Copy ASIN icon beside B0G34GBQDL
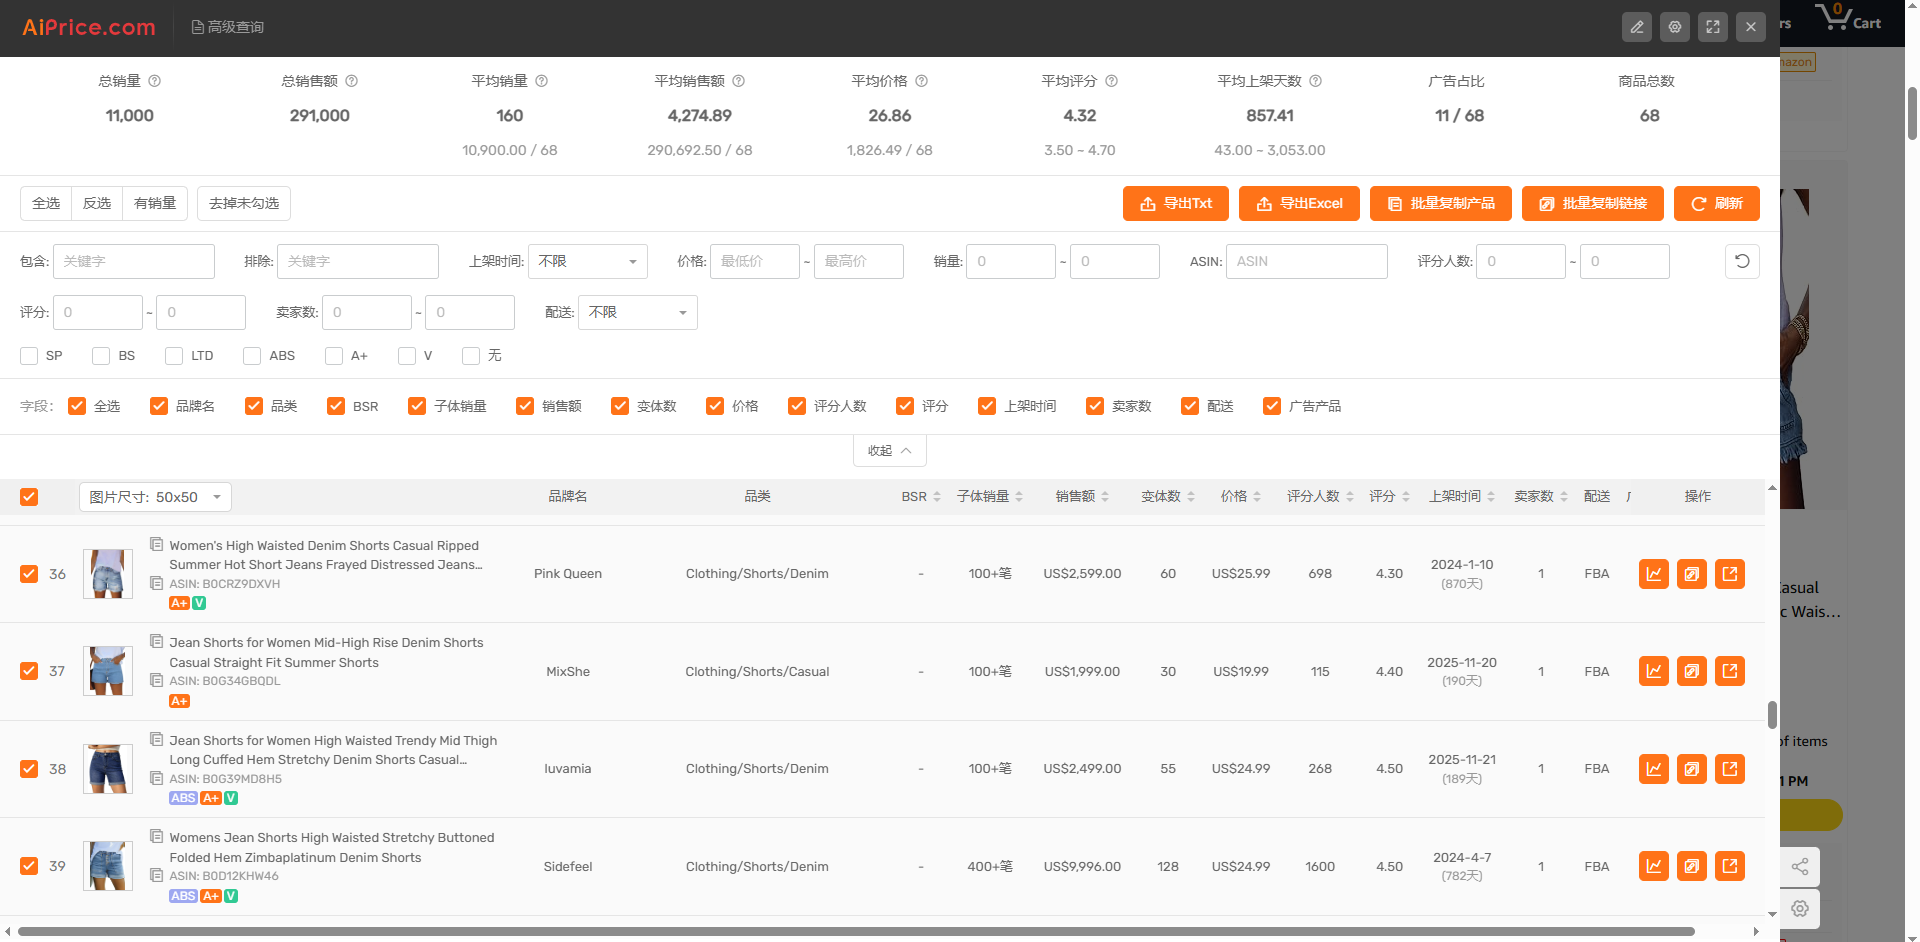 coord(157,680)
